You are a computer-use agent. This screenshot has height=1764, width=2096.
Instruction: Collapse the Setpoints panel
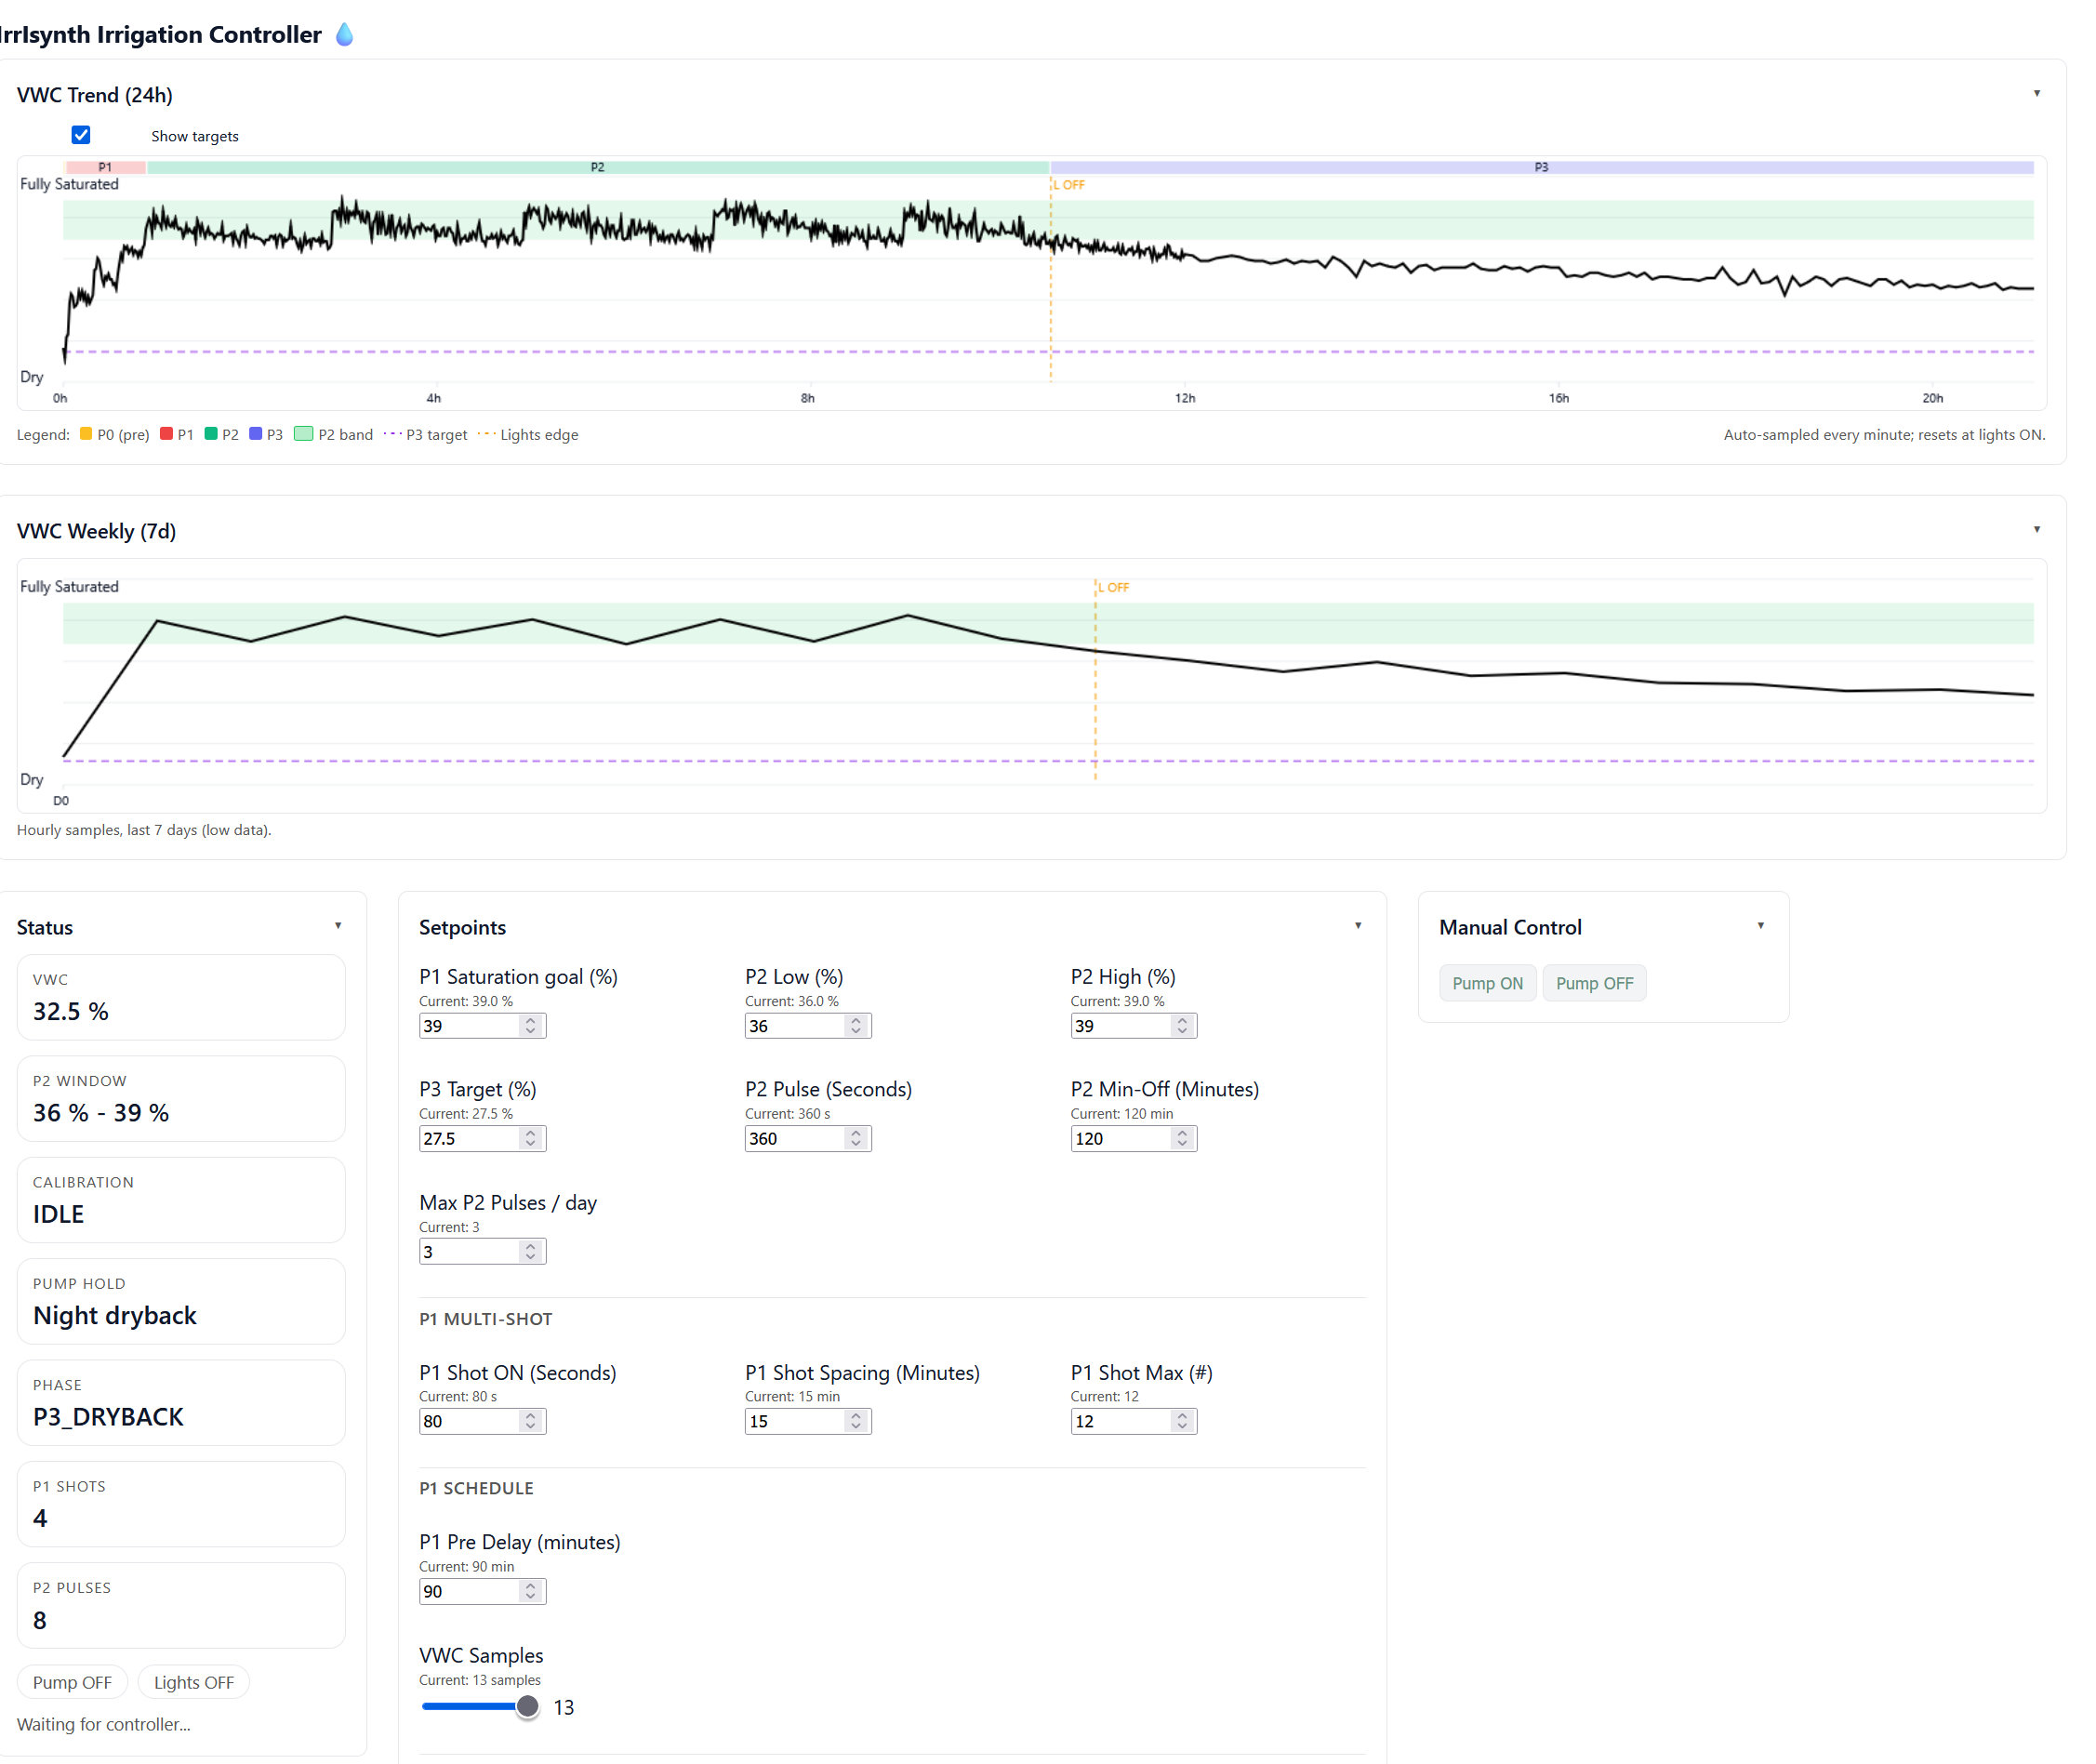click(x=1358, y=925)
